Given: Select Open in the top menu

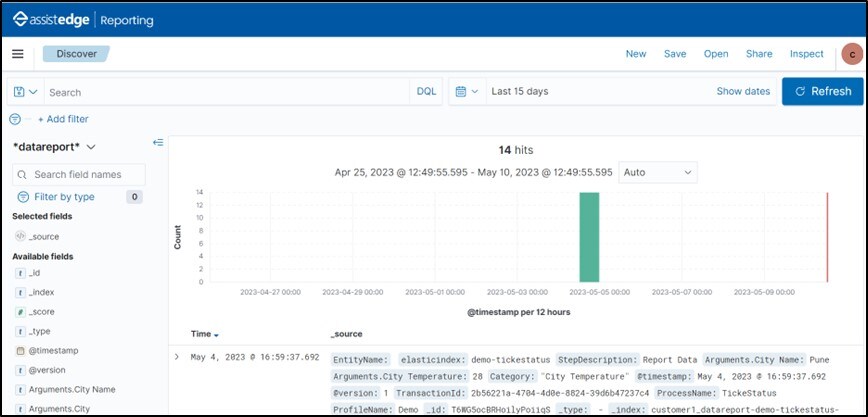Looking at the screenshot, I should tap(716, 54).
